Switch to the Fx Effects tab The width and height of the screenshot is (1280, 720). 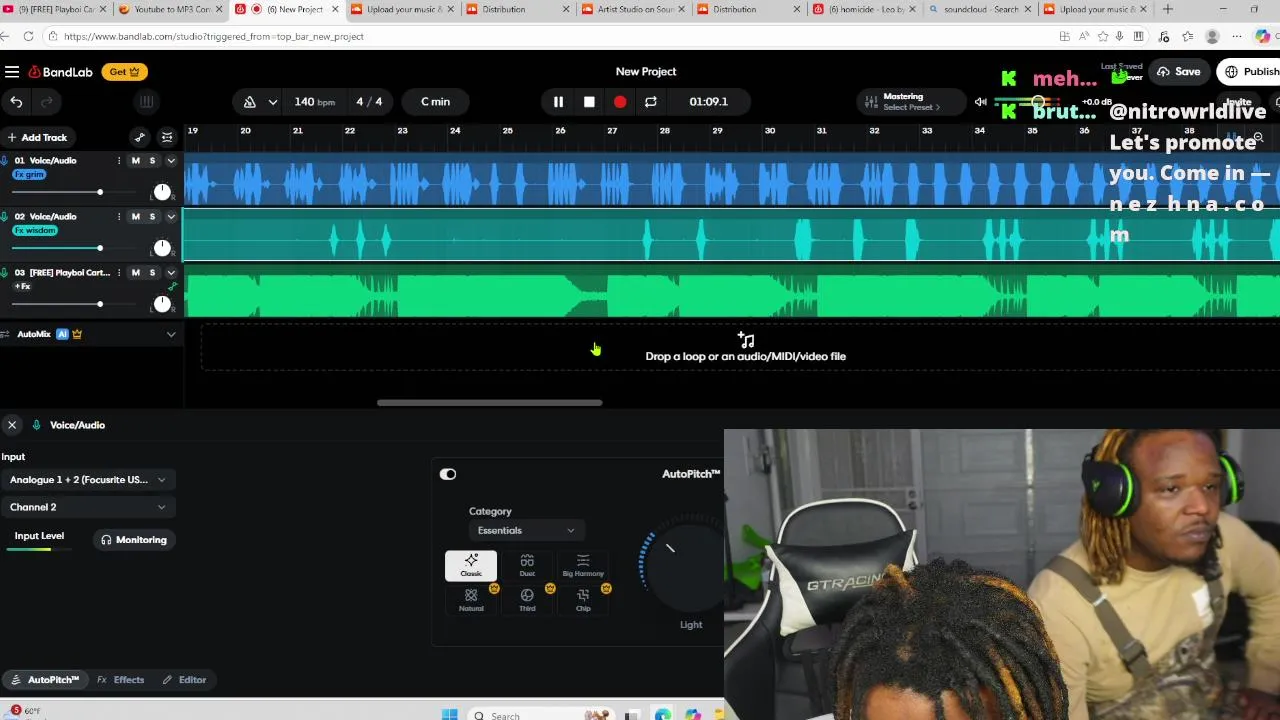121,680
